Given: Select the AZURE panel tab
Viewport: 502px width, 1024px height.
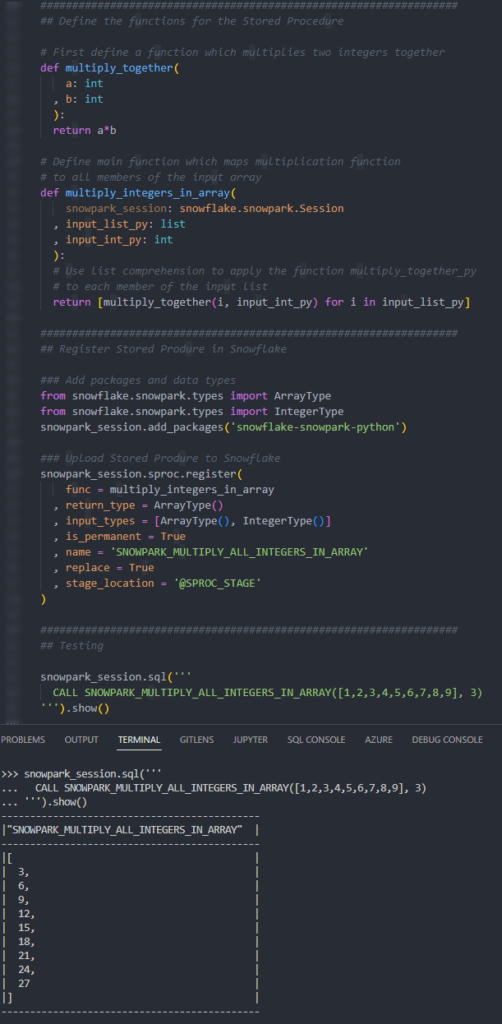Looking at the screenshot, I should point(379,740).
